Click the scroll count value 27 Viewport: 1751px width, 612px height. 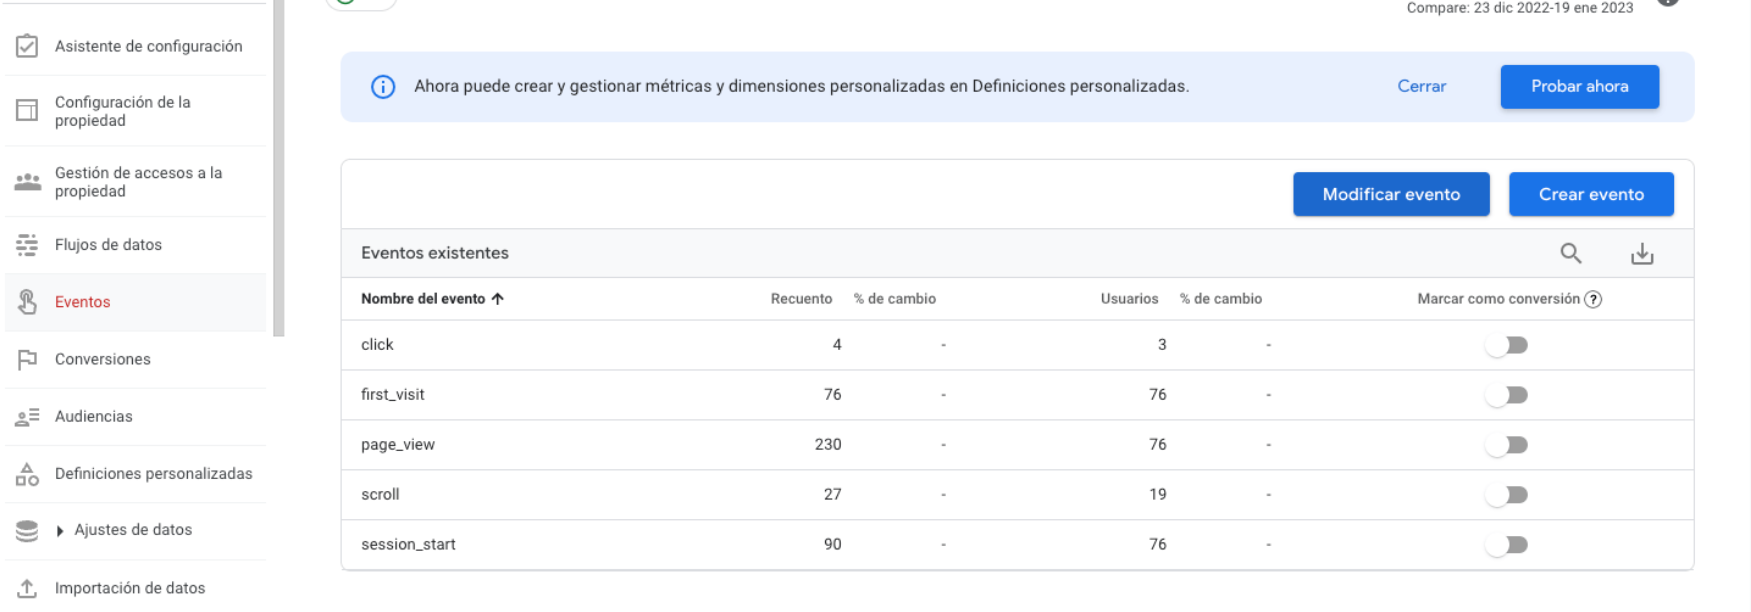(832, 495)
